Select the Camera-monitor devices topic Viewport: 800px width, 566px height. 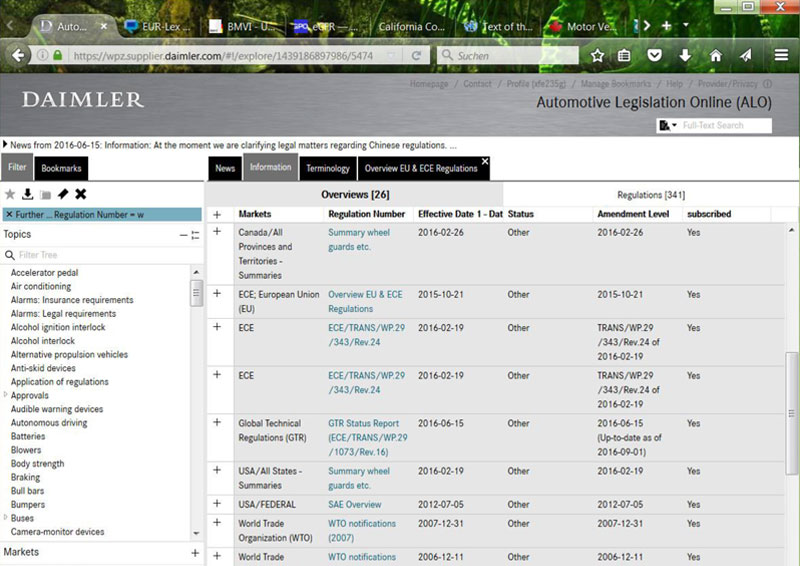(58, 532)
